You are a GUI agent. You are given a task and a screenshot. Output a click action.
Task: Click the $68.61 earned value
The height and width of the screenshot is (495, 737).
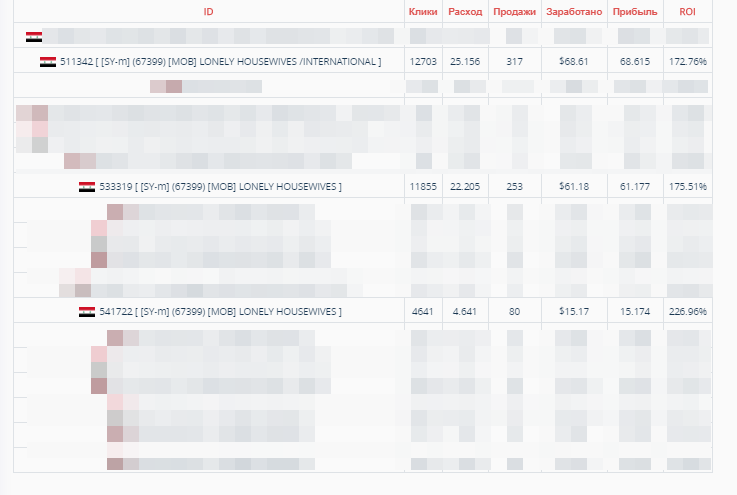[573, 62]
